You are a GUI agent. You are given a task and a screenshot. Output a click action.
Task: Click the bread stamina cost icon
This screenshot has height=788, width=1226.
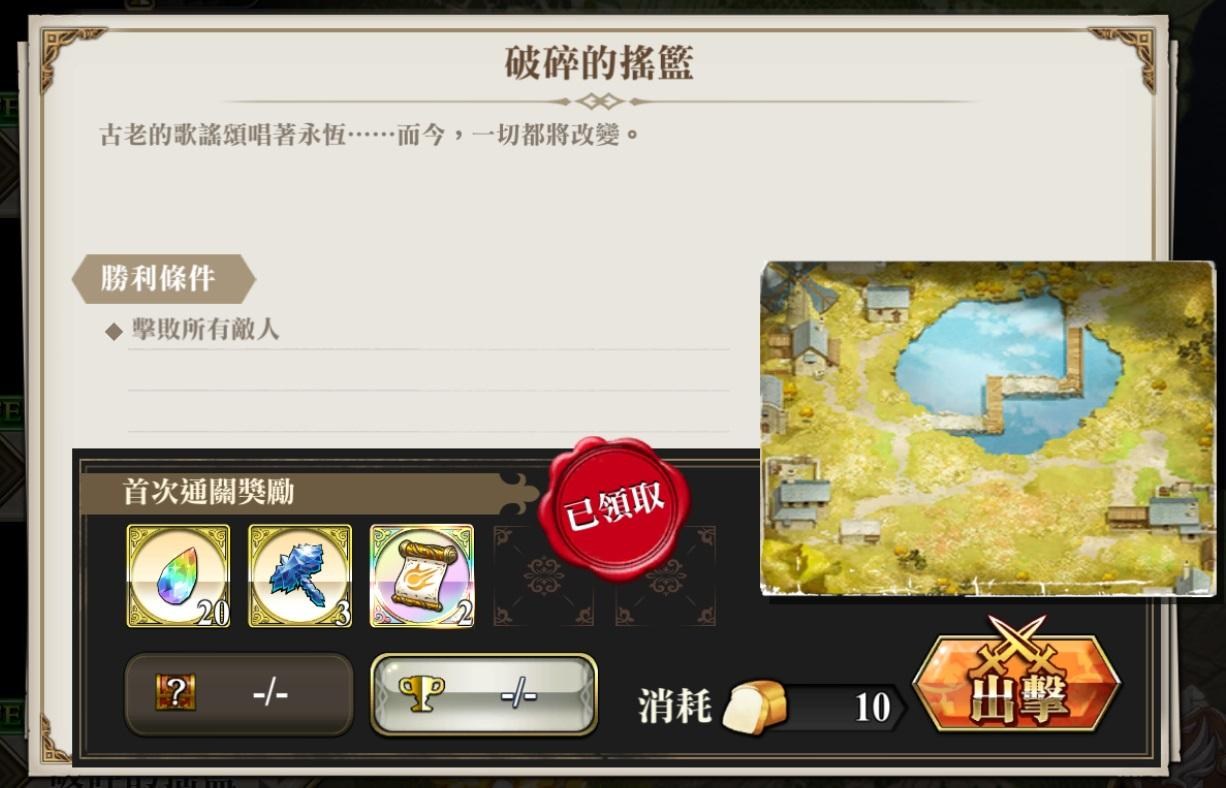point(754,706)
